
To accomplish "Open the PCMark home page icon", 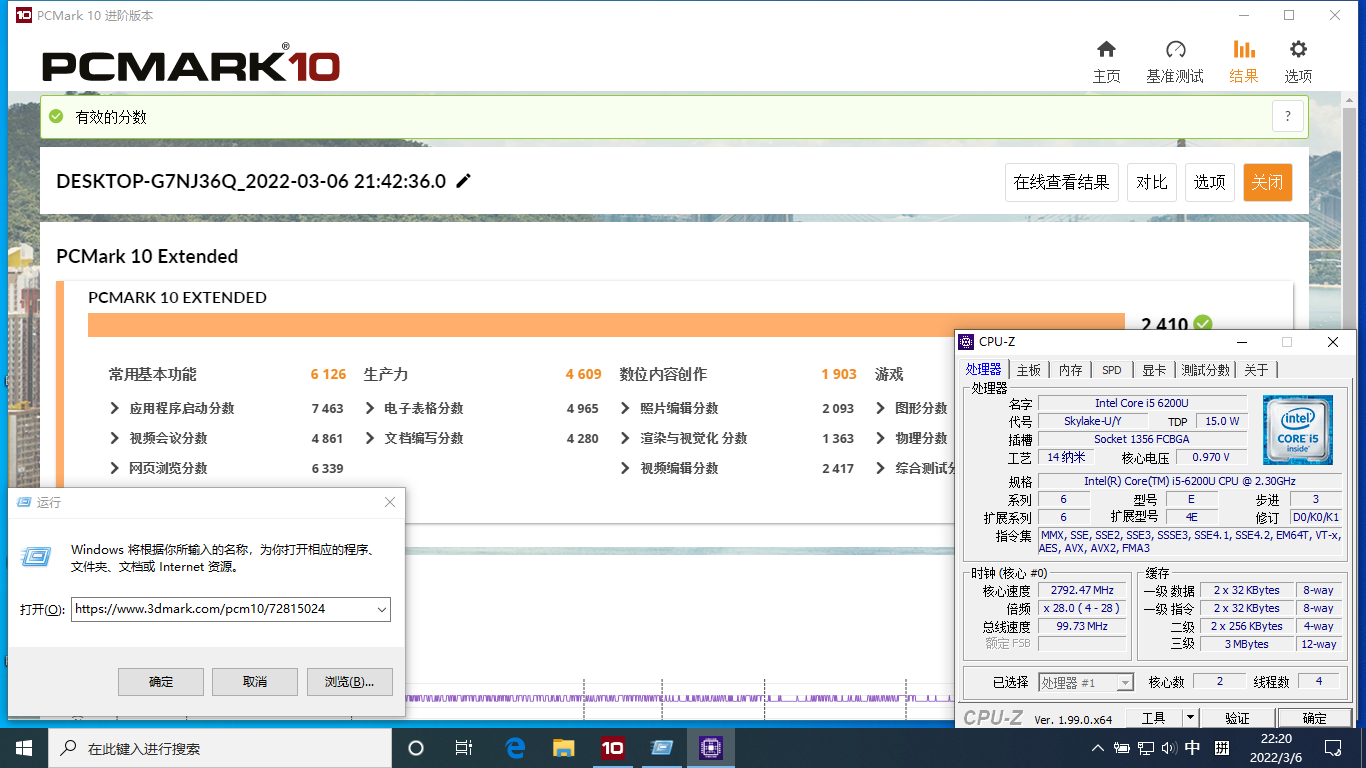I will [1106, 49].
